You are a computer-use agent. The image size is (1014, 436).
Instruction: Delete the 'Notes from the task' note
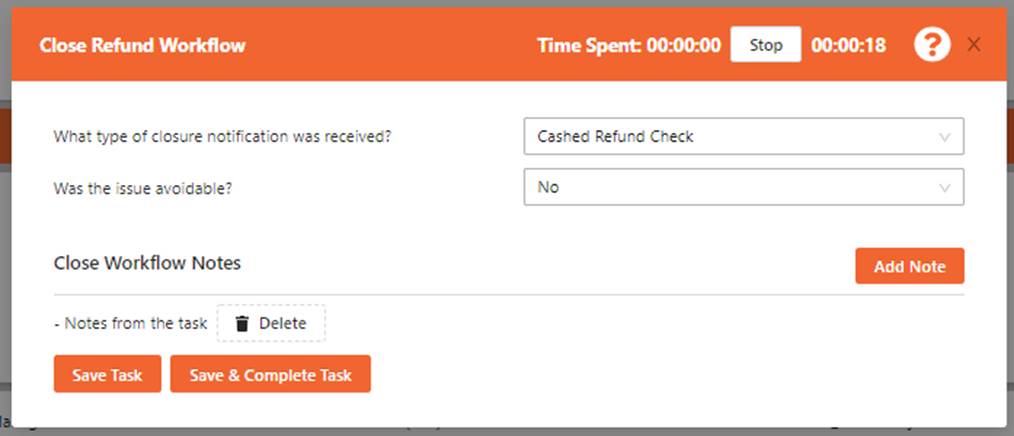[271, 323]
